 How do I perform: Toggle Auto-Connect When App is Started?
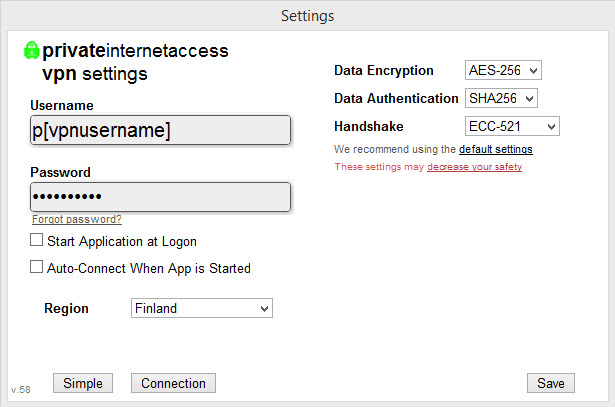click(36, 267)
